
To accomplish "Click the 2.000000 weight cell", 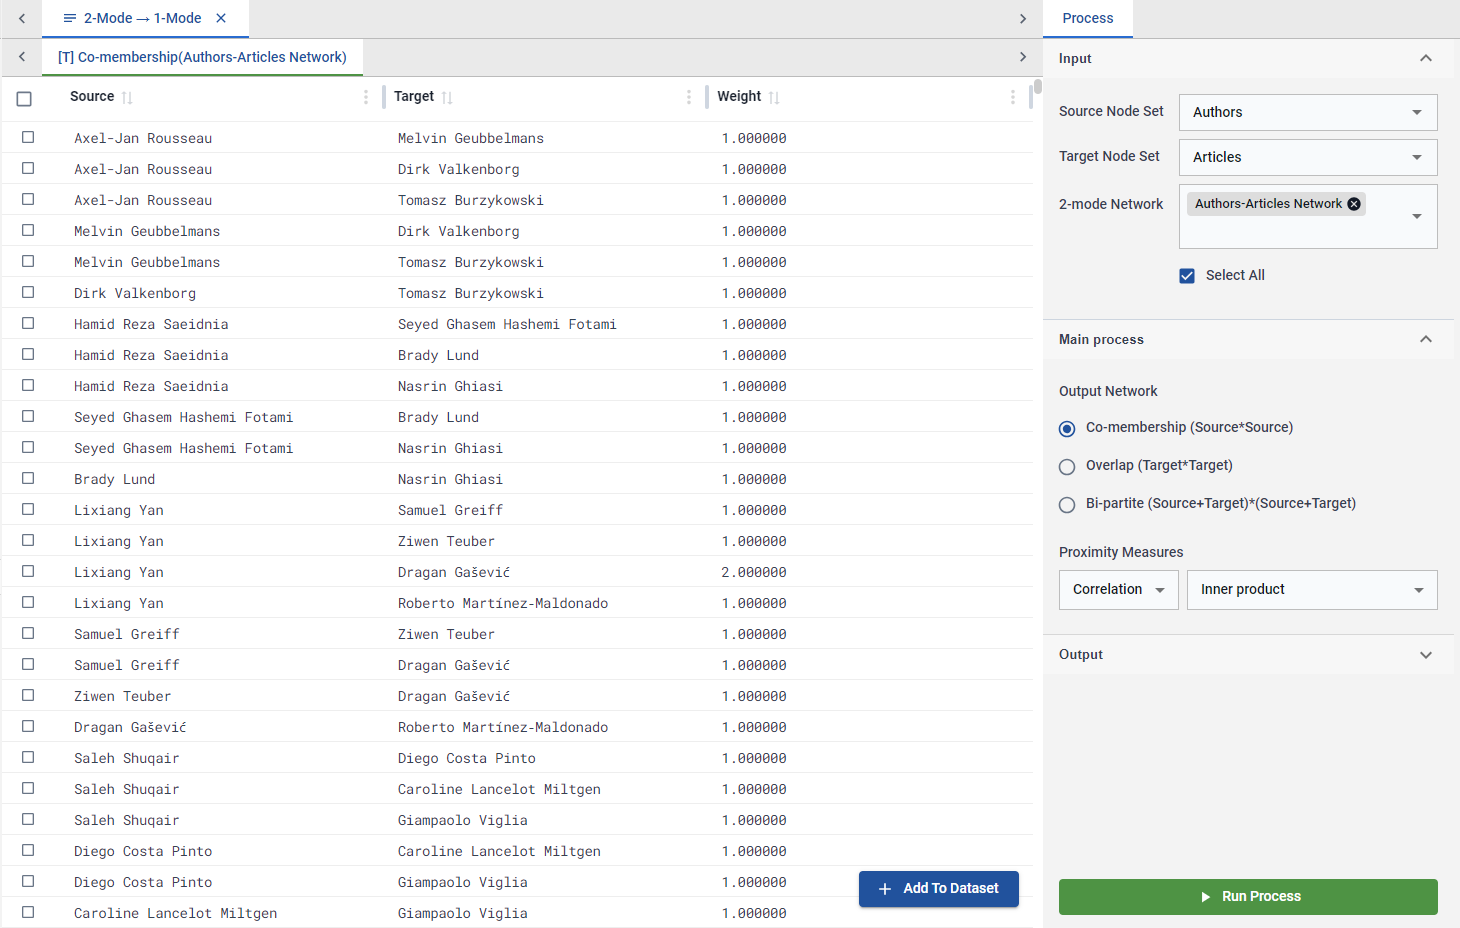I will [754, 572].
